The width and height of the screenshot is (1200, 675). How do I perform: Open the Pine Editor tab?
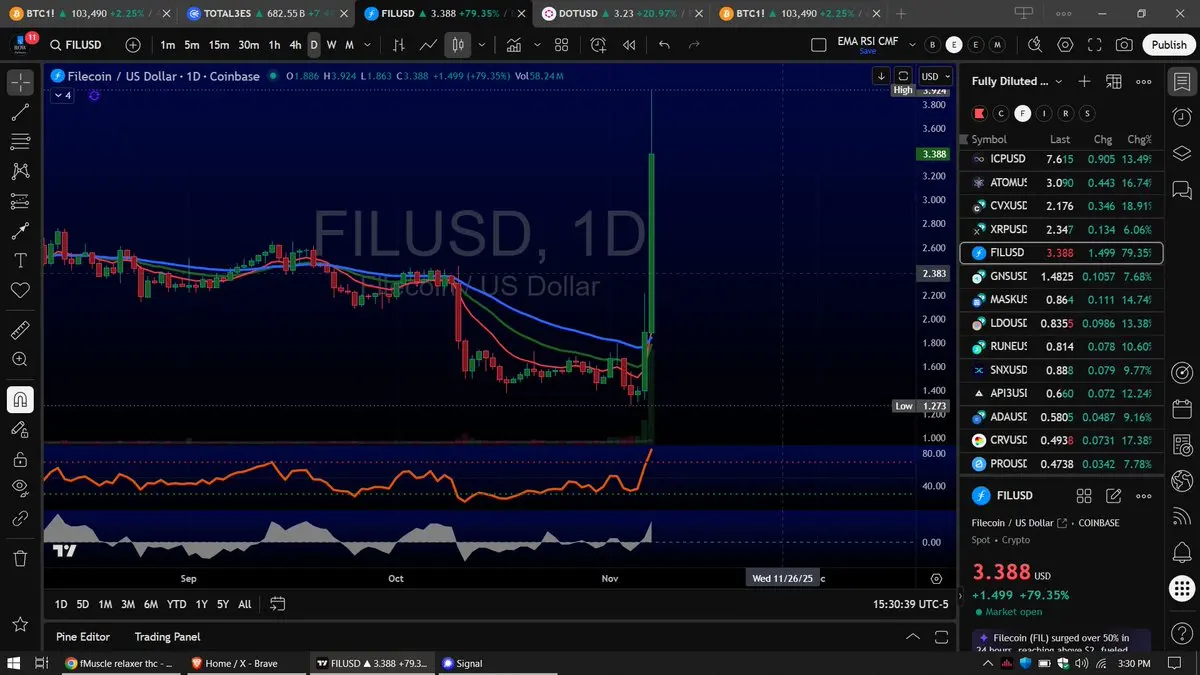click(x=83, y=637)
